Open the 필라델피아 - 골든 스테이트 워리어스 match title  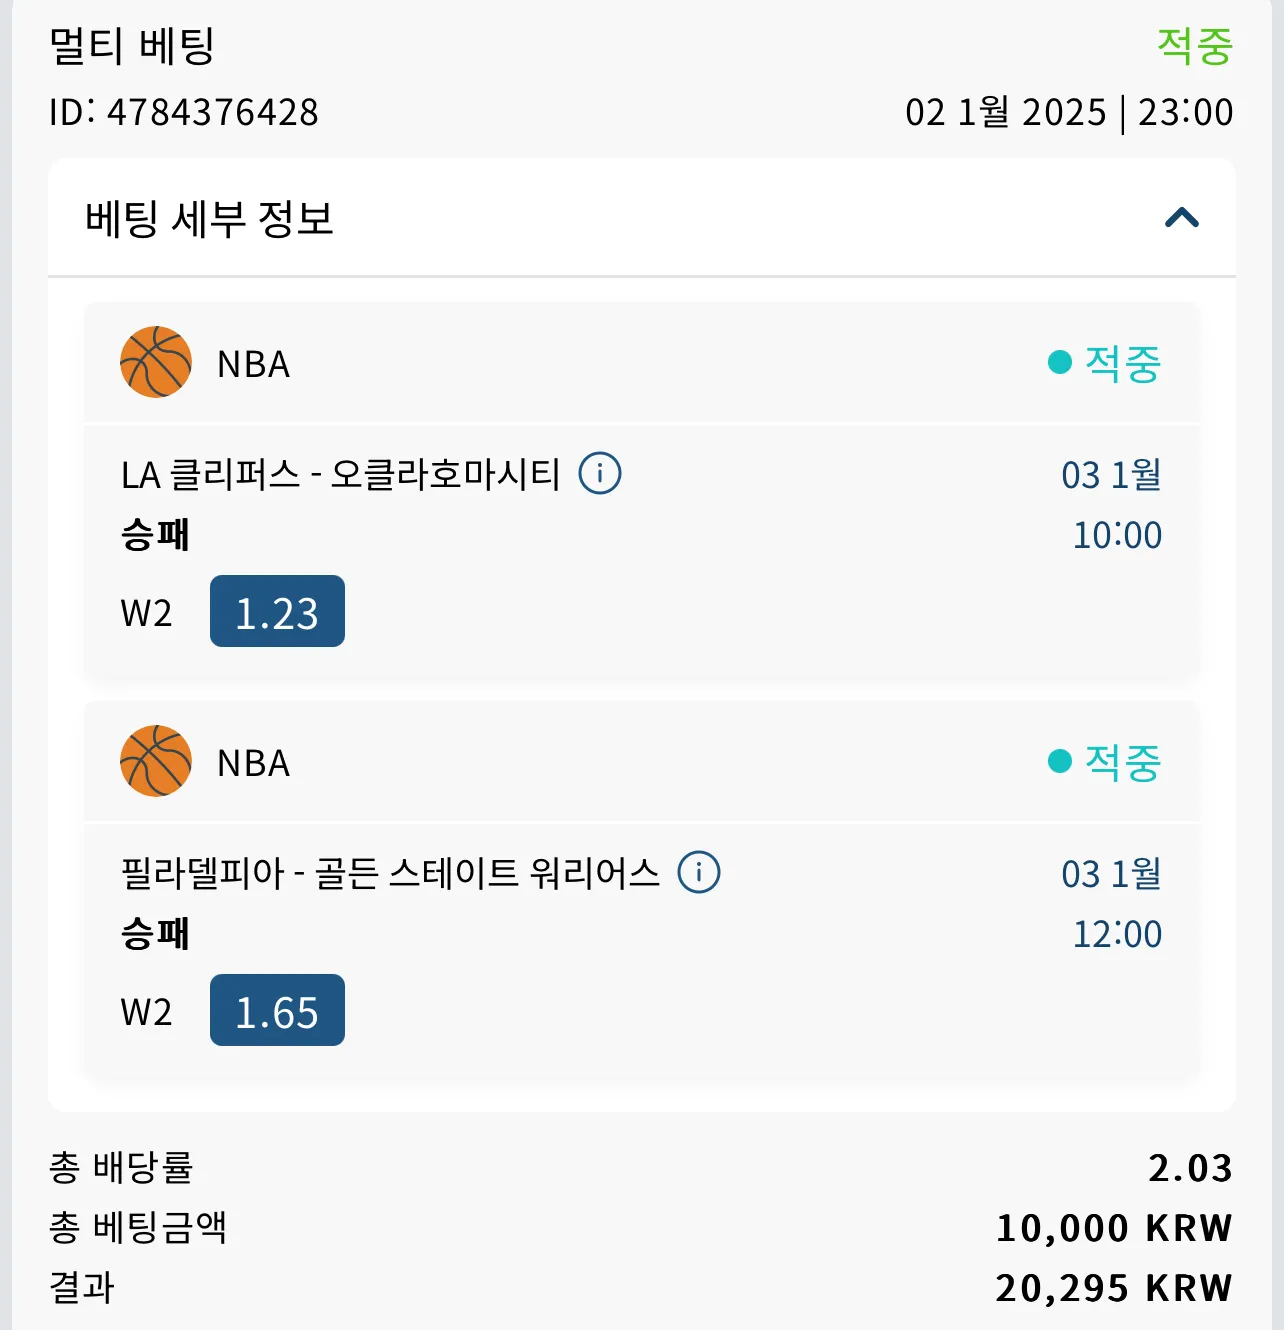pyautogui.click(x=390, y=872)
